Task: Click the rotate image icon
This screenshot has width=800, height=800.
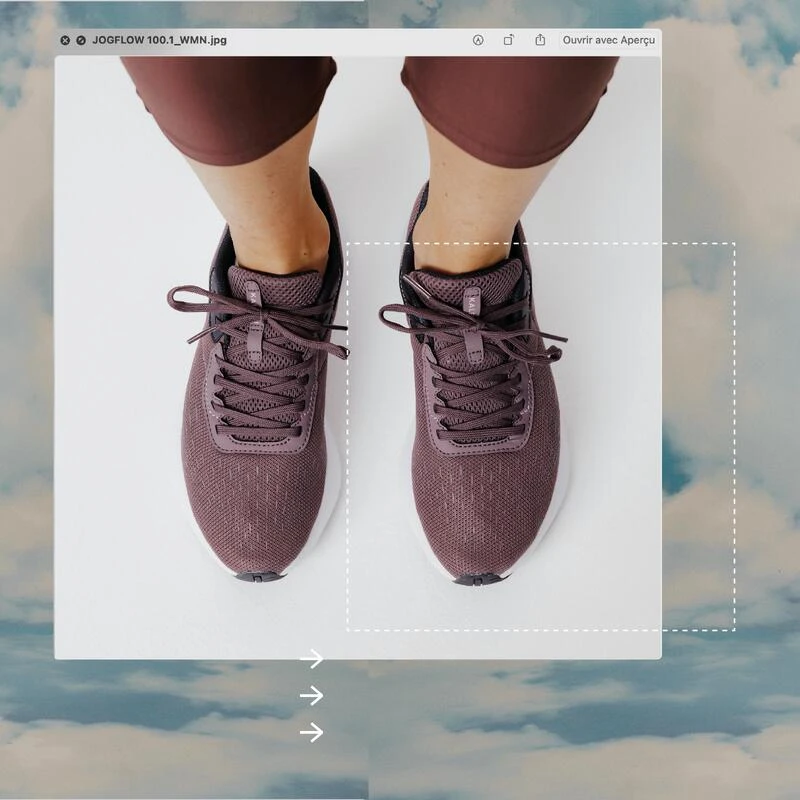Action: coord(508,40)
